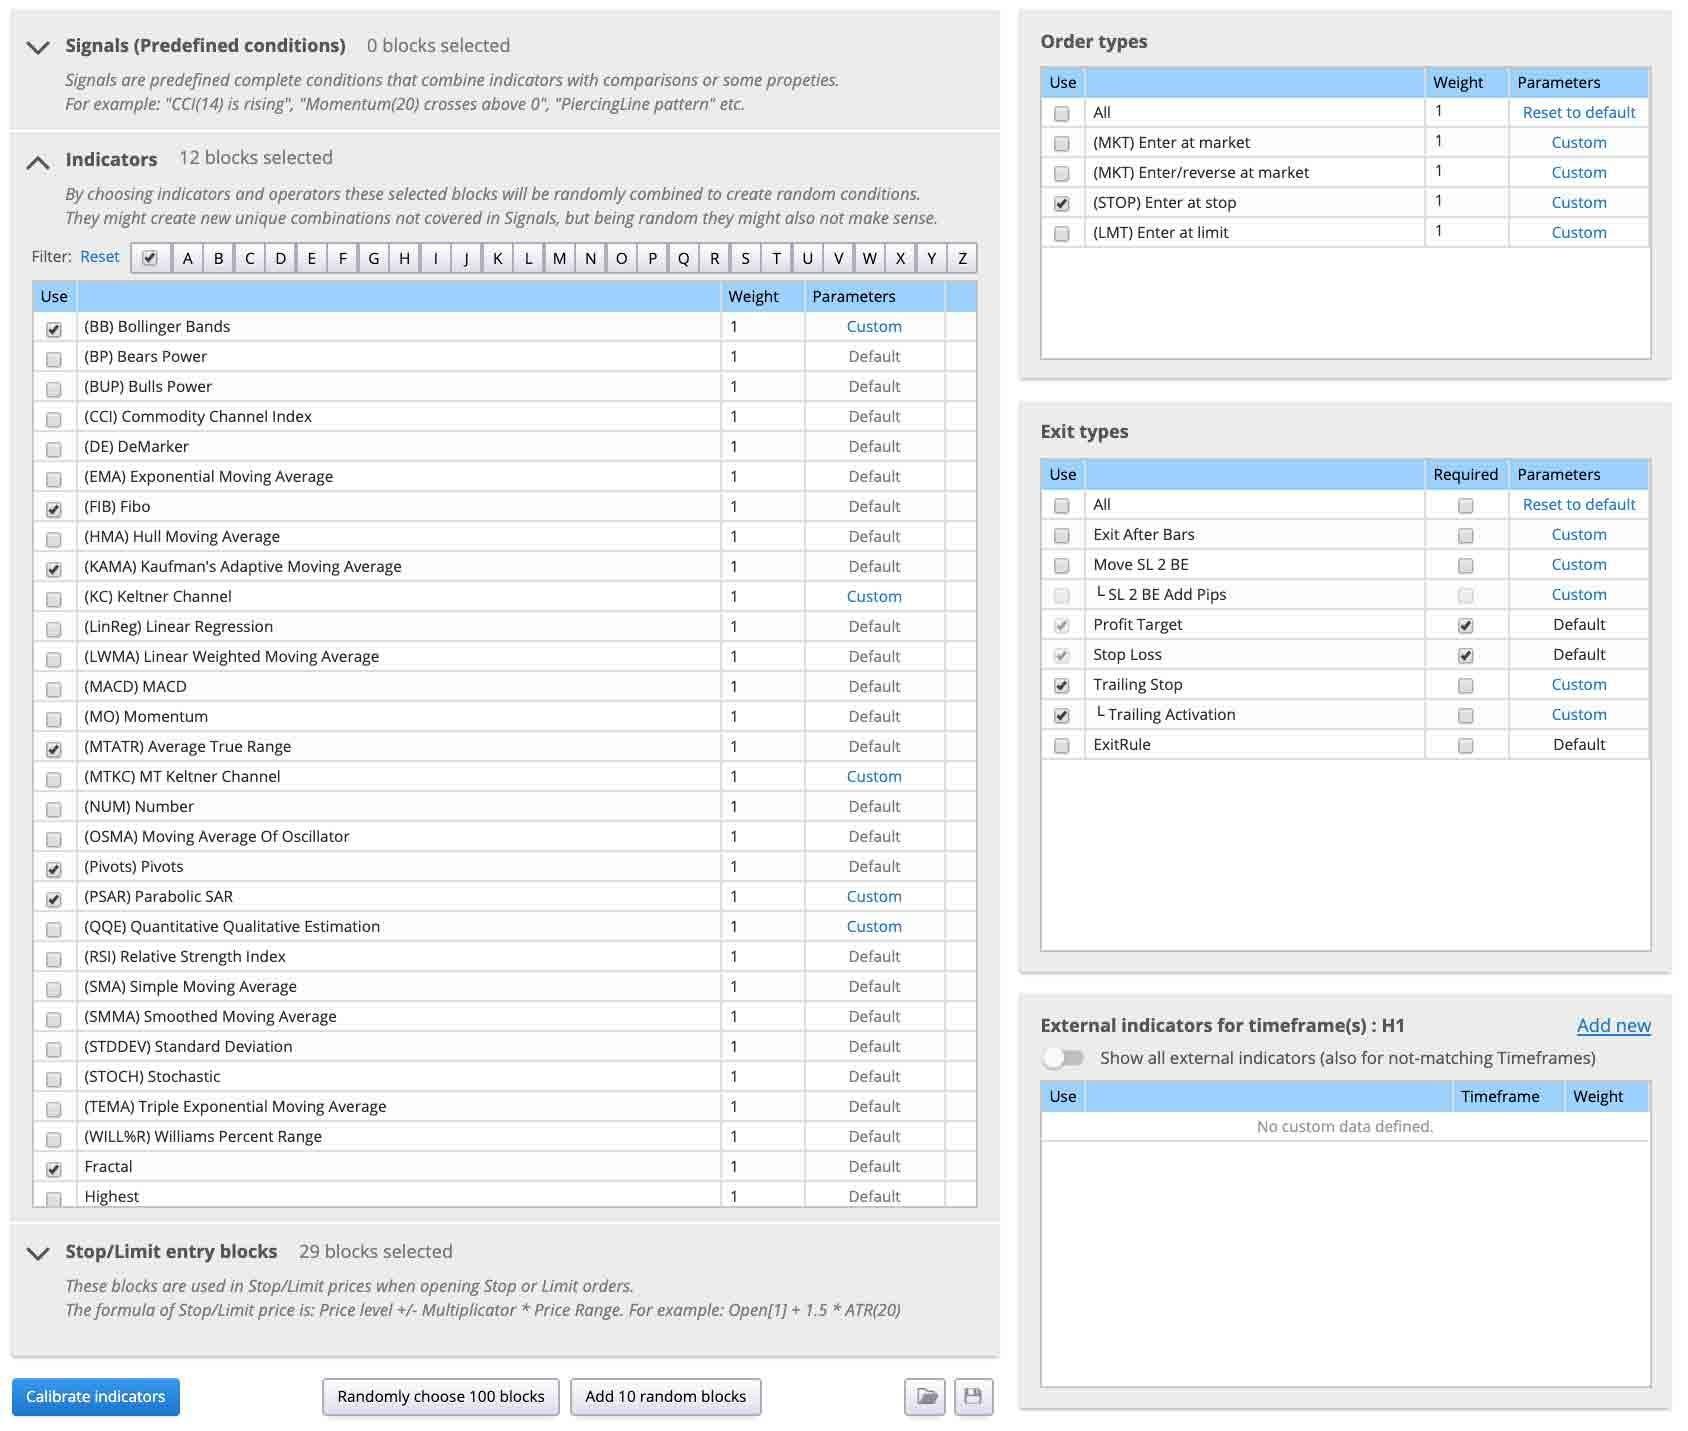The width and height of the screenshot is (1688, 1431).
Task: Click Add 10 random blocks
Action: pyautogui.click(x=666, y=1397)
